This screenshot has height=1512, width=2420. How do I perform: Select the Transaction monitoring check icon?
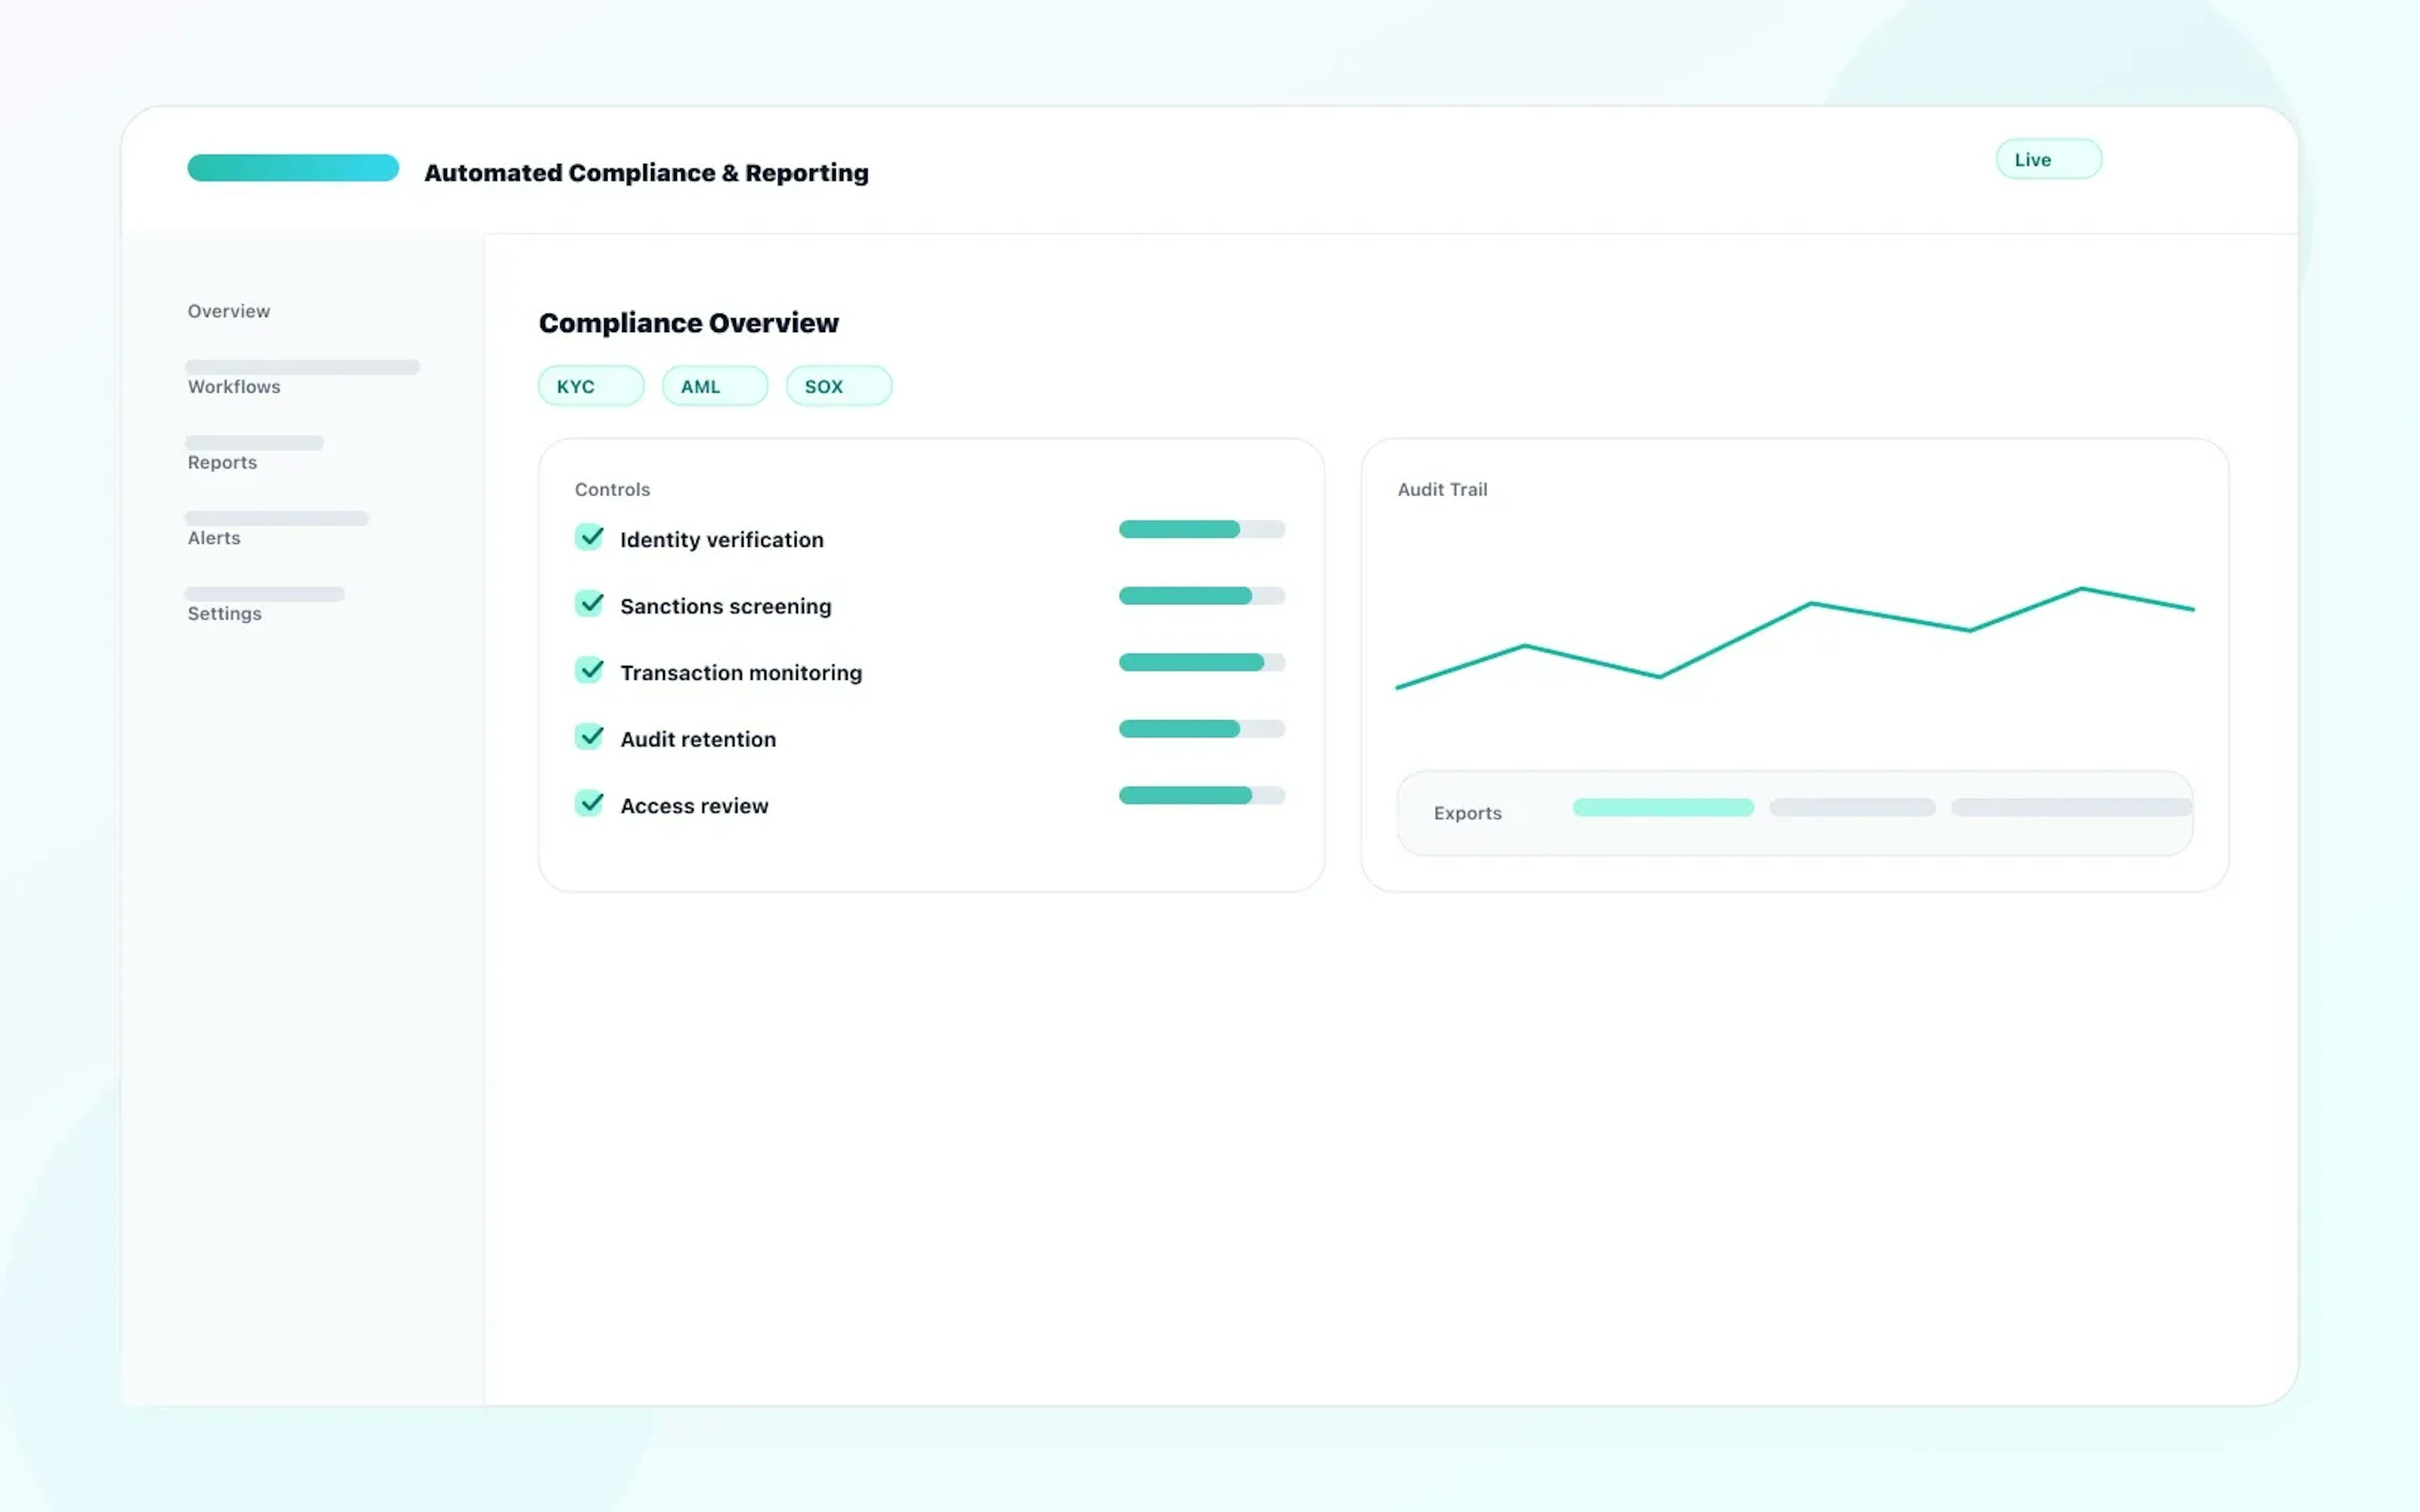(x=590, y=670)
